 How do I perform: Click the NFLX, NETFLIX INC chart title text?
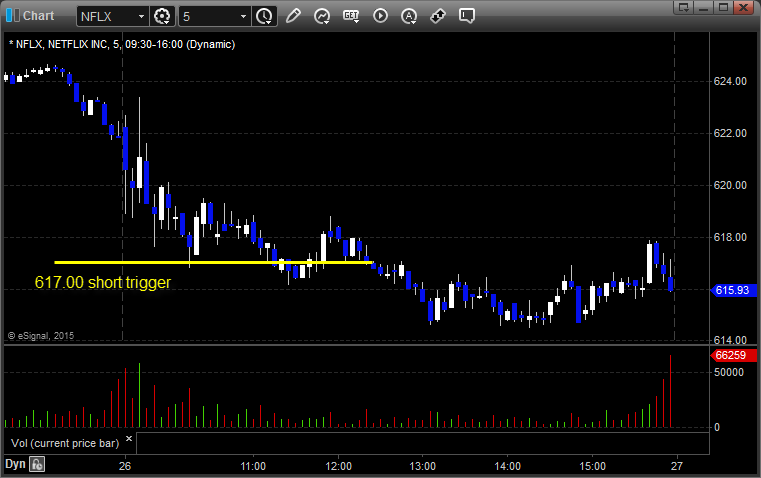[122, 44]
